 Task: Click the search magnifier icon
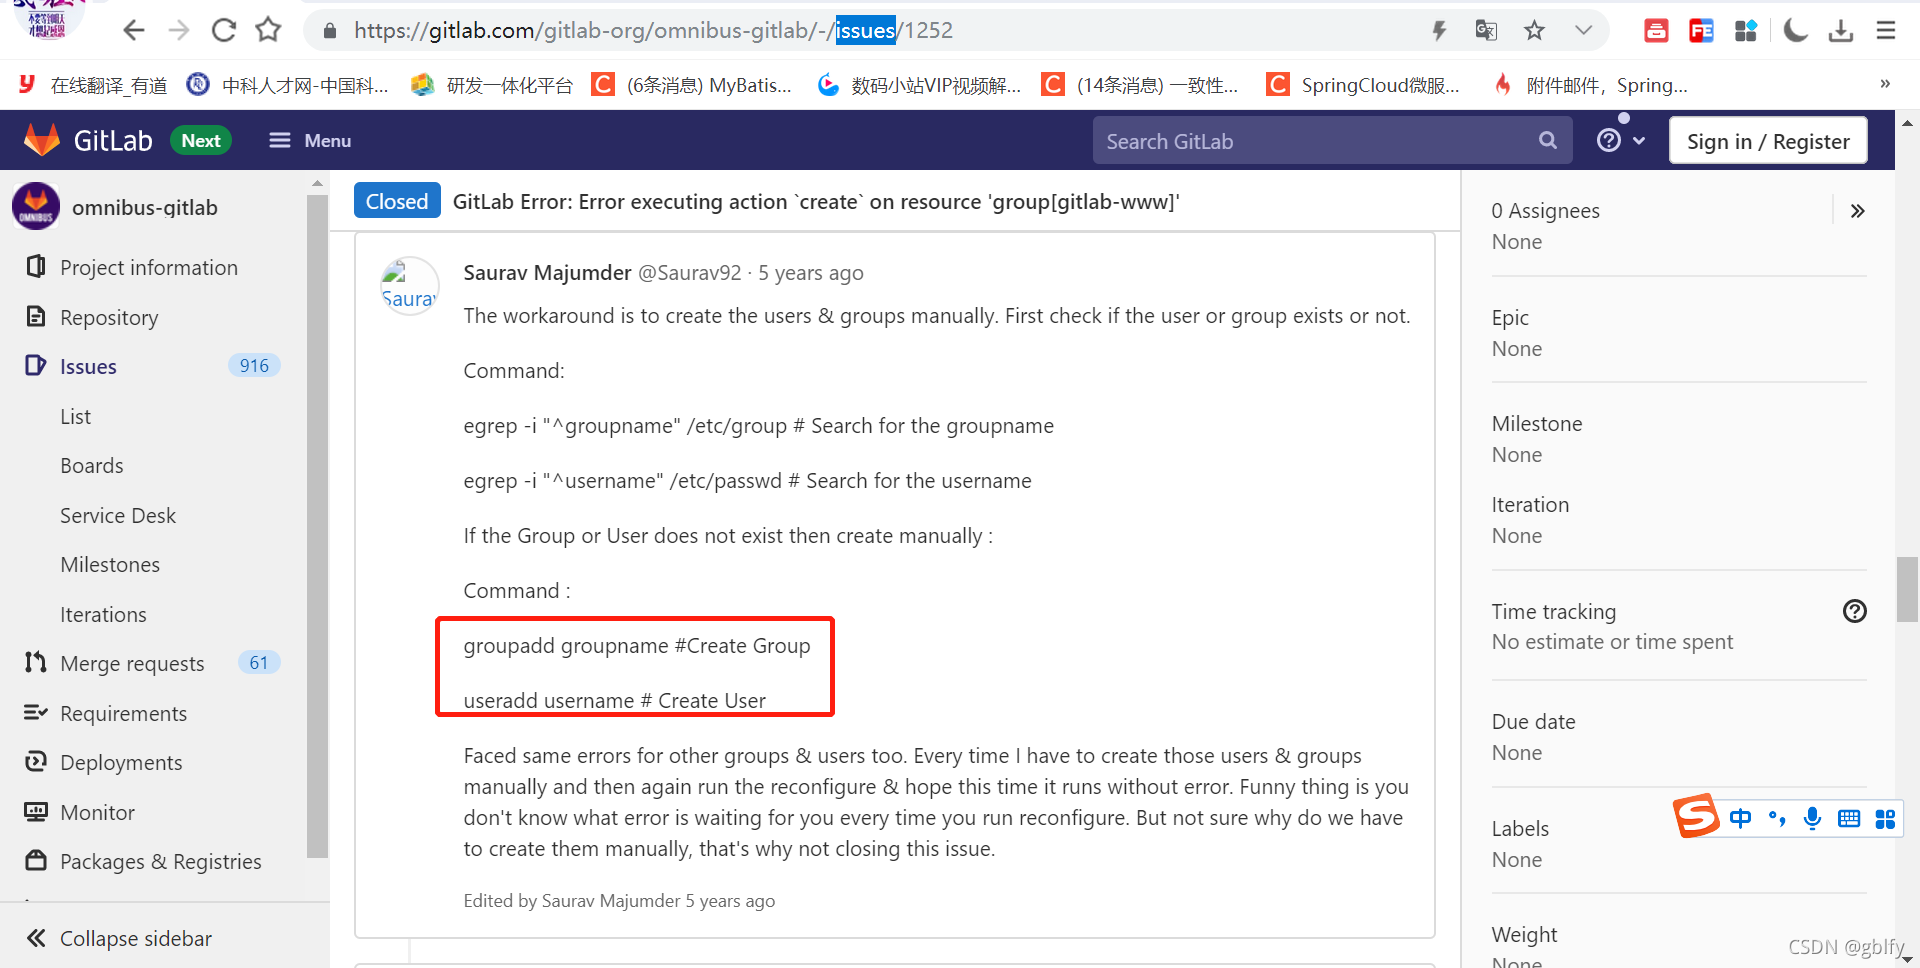tap(1548, 141)
